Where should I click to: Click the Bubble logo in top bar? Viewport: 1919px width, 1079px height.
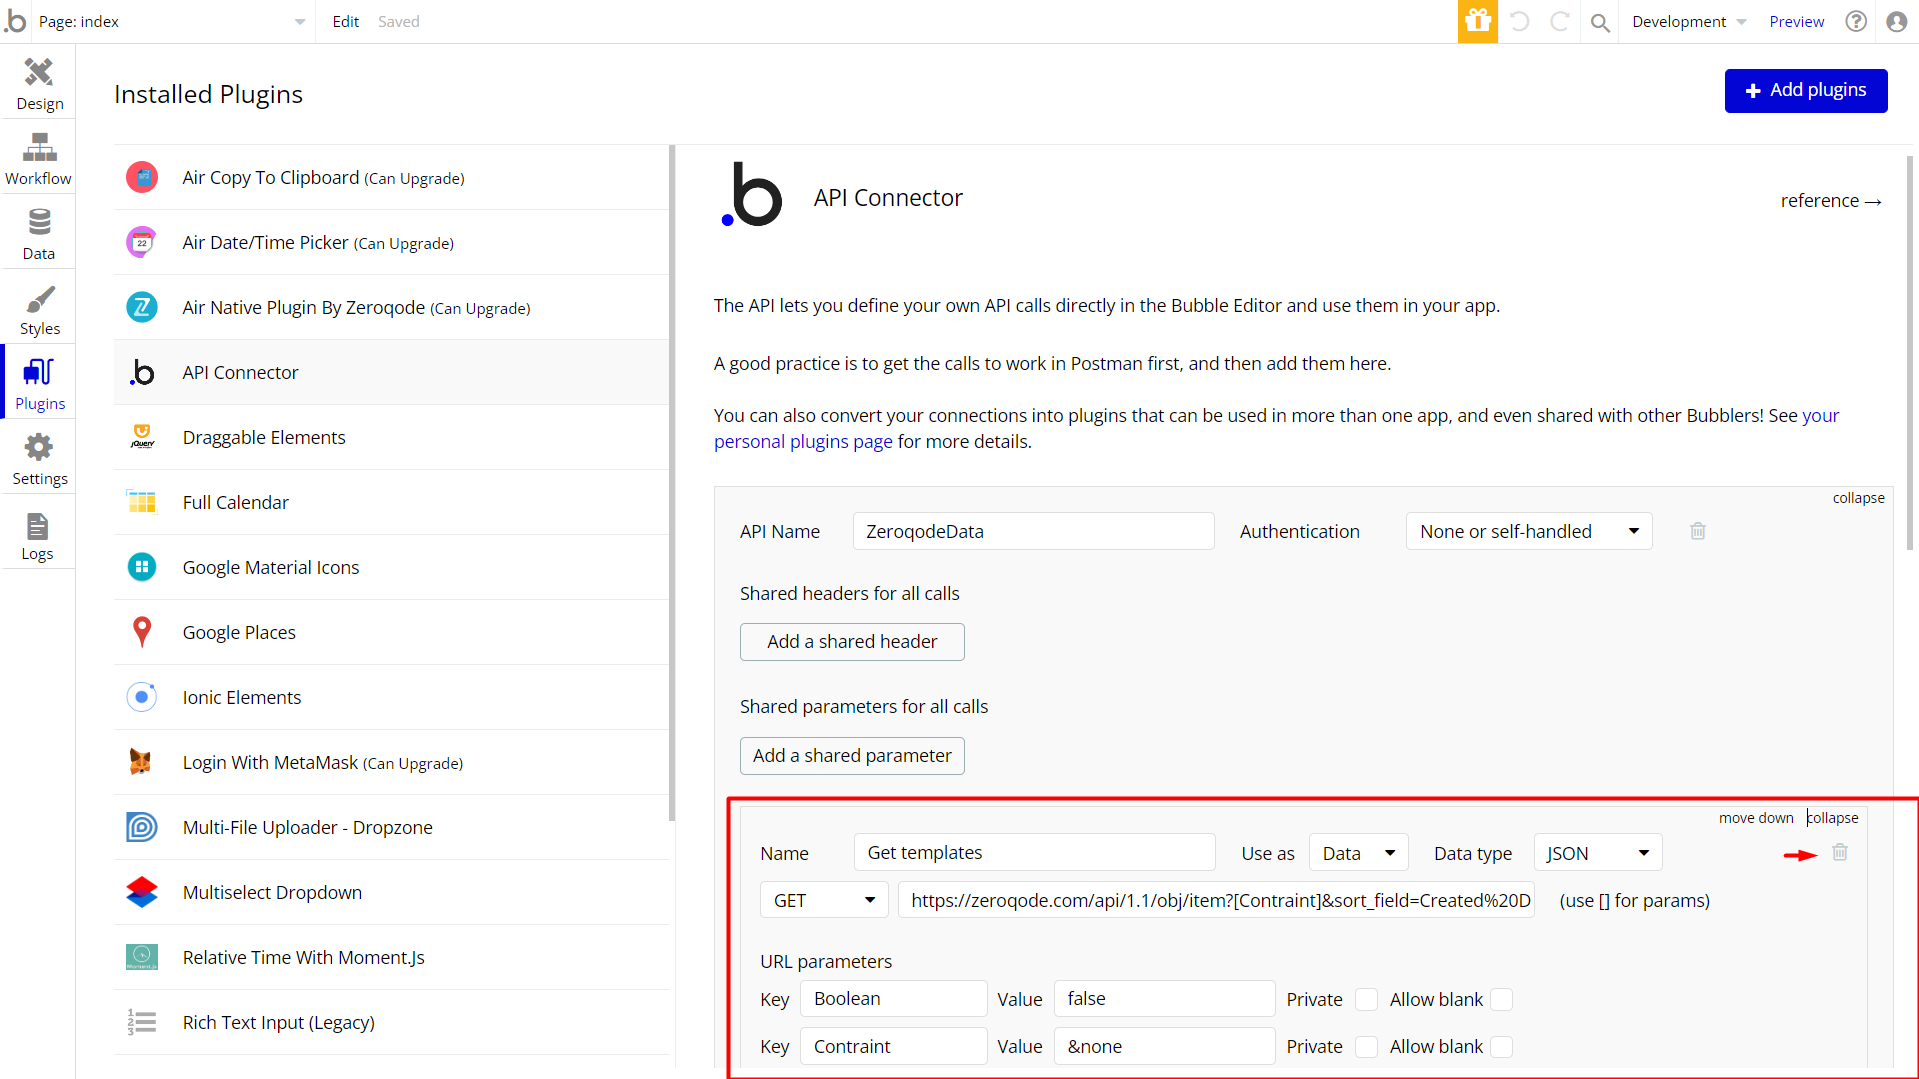tap(16, 21)
